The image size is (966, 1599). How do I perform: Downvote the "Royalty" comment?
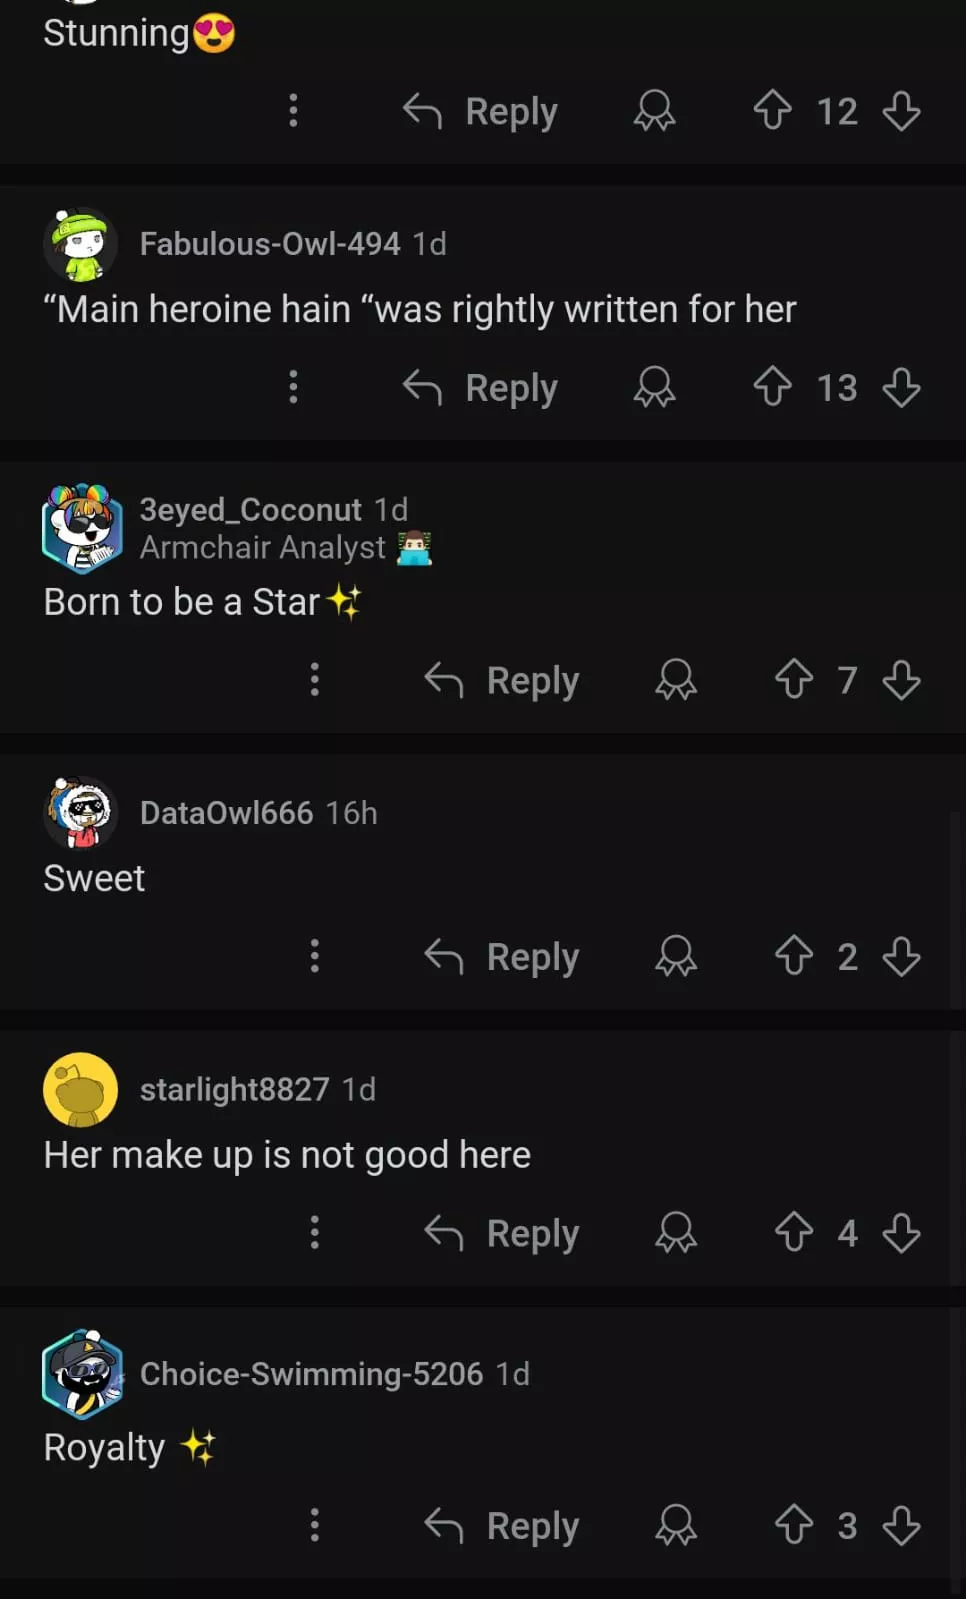tap(901, 1526)
